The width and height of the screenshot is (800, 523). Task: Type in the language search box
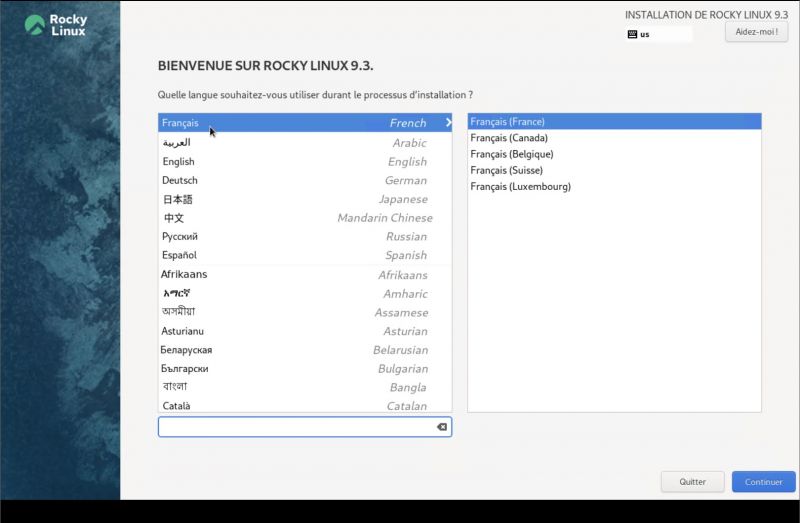295,427
